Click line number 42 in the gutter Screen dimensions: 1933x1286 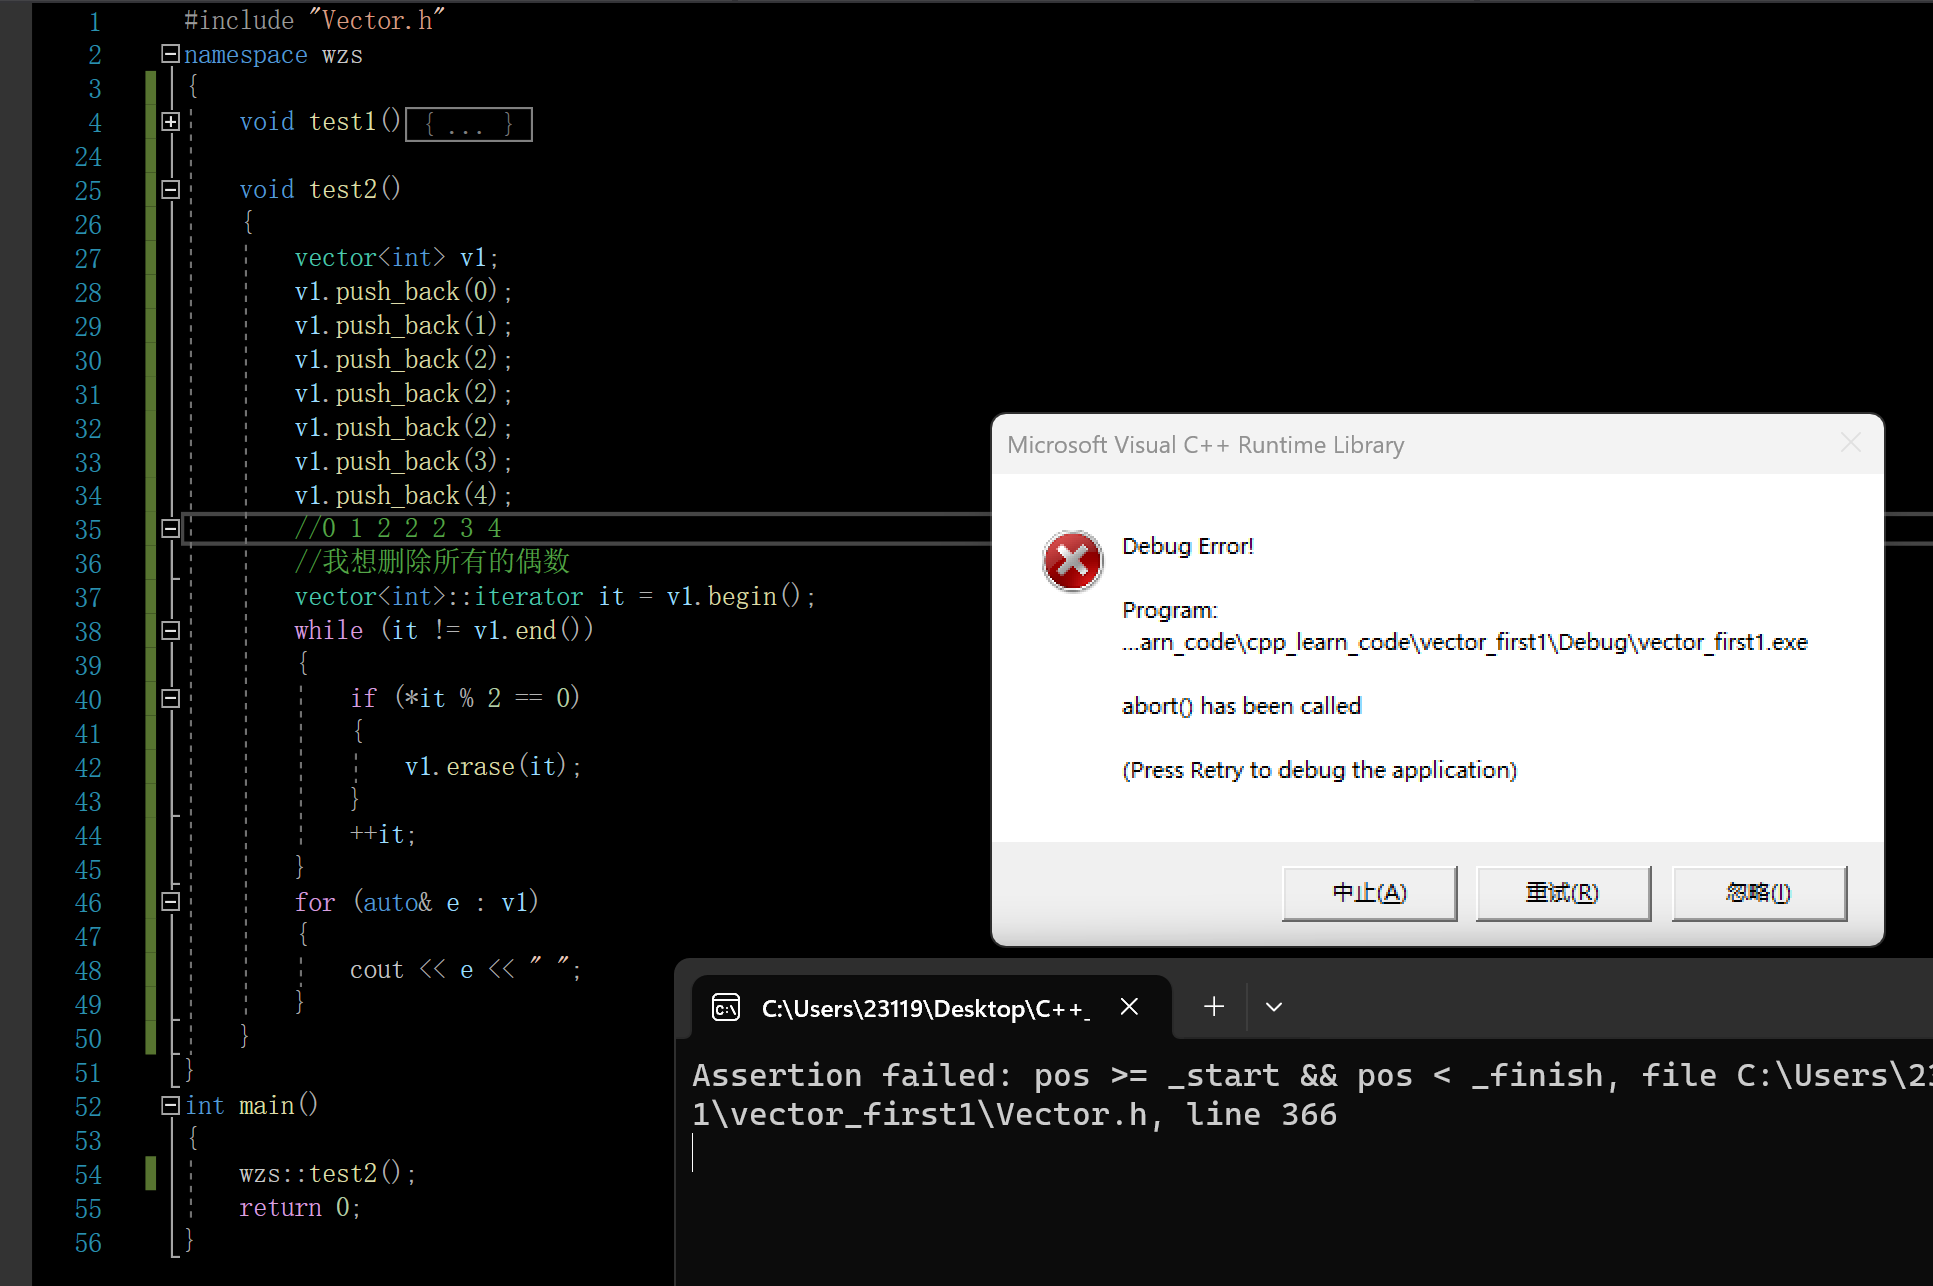(x=88, y=768)
